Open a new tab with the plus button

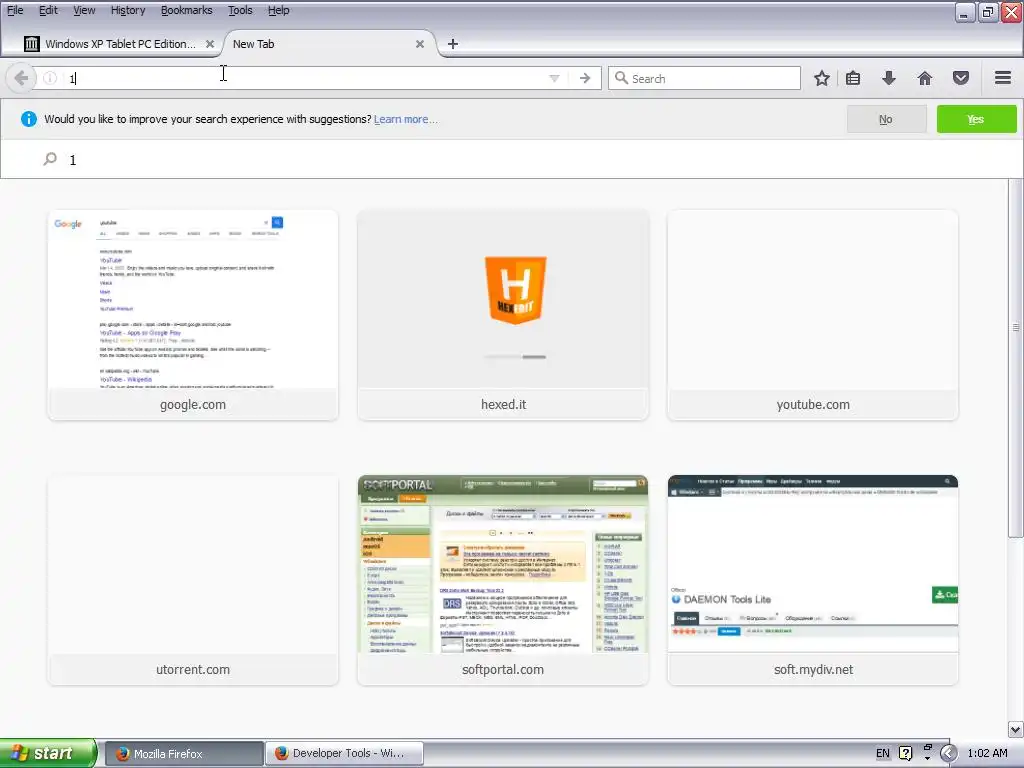453,44
